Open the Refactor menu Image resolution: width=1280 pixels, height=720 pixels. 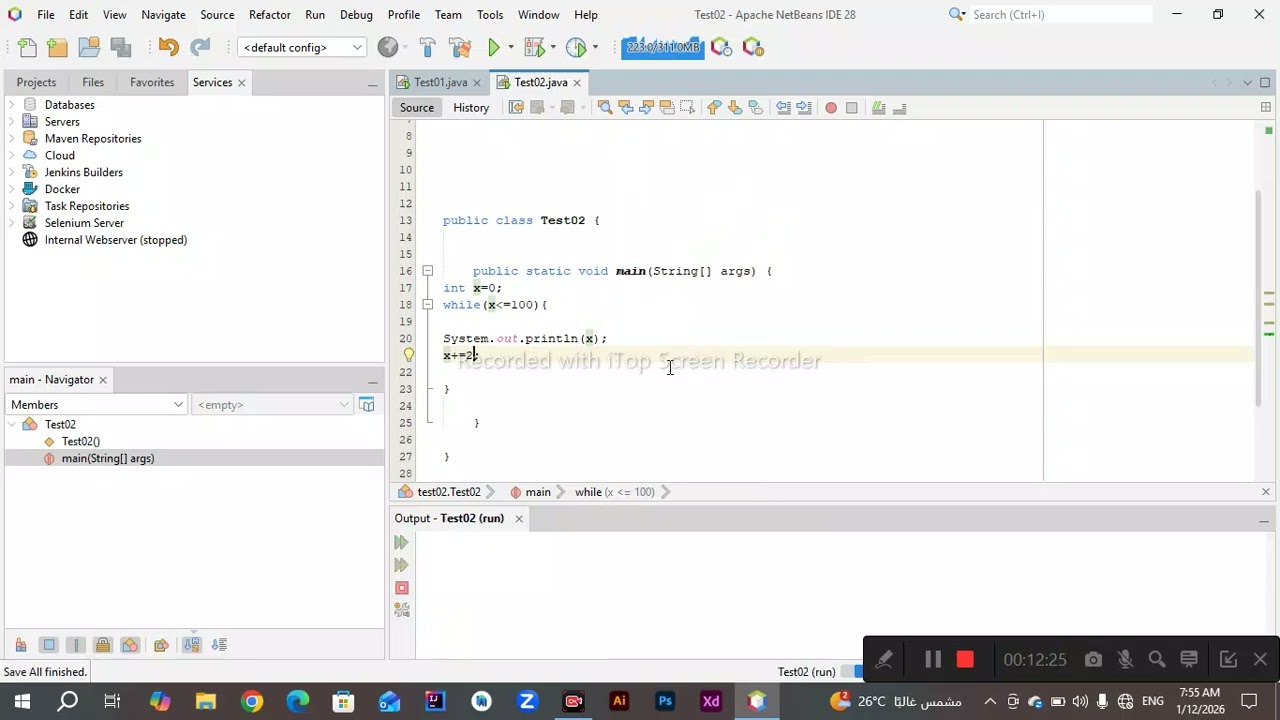click(x=270, y=15)
